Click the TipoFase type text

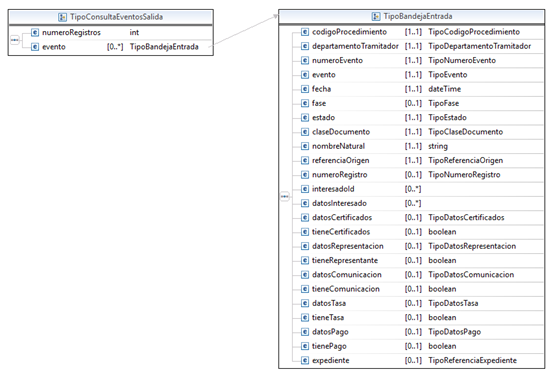coord(443,103)
